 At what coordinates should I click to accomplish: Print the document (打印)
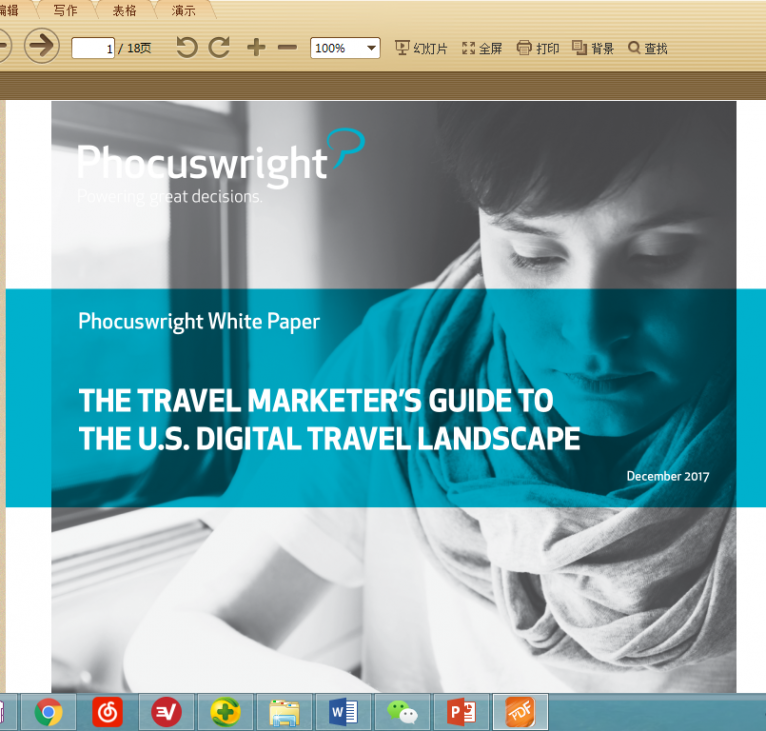tap(538, 48)
